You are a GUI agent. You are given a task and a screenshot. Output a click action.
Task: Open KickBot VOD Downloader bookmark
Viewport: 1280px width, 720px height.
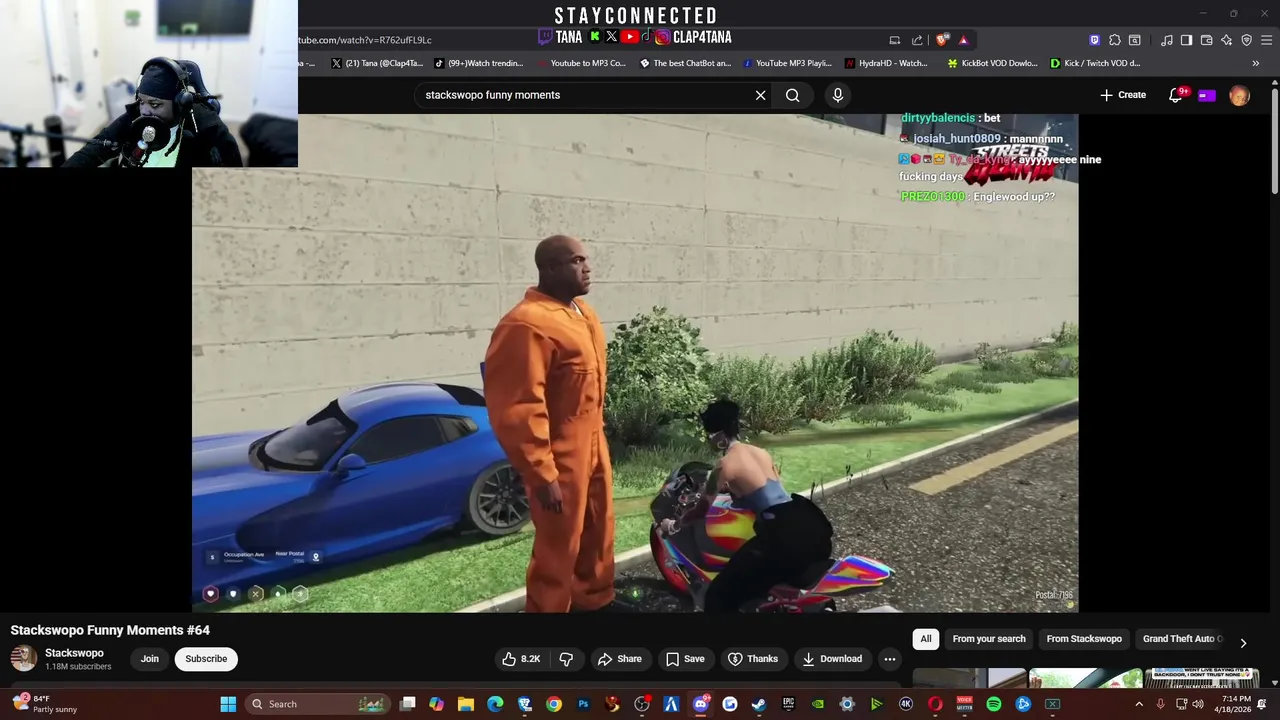[x=992, y=63]
